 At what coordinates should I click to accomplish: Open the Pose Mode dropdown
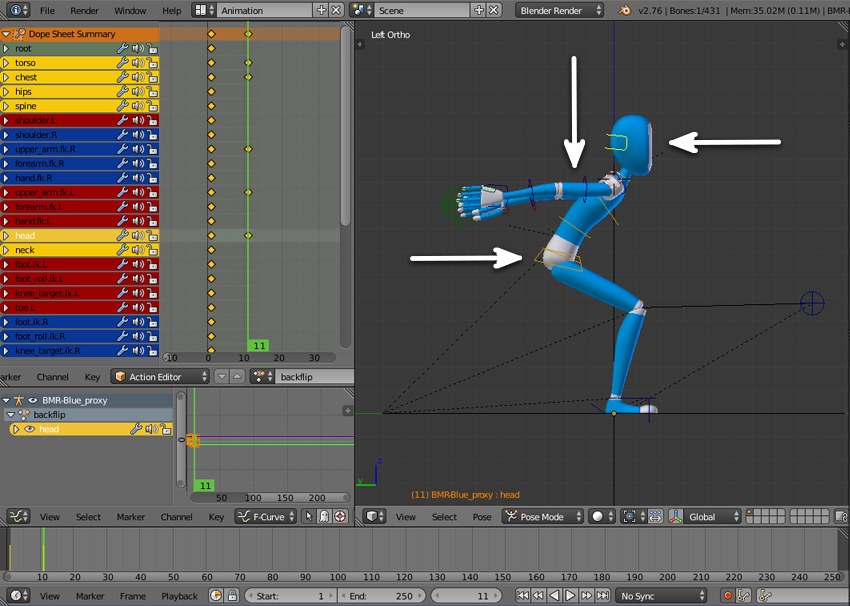tap(540, 517)
